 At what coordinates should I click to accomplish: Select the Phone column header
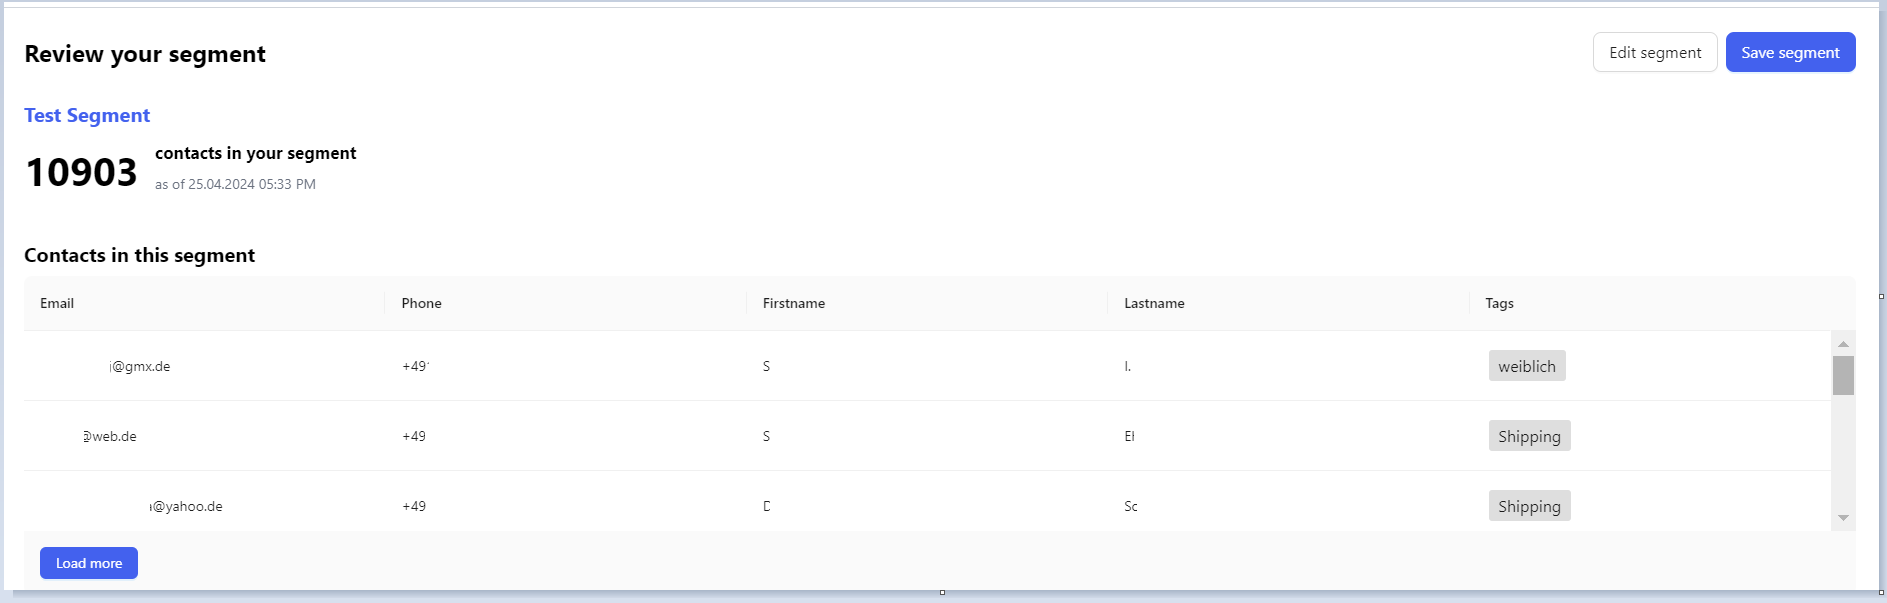(x=421, y=303)
